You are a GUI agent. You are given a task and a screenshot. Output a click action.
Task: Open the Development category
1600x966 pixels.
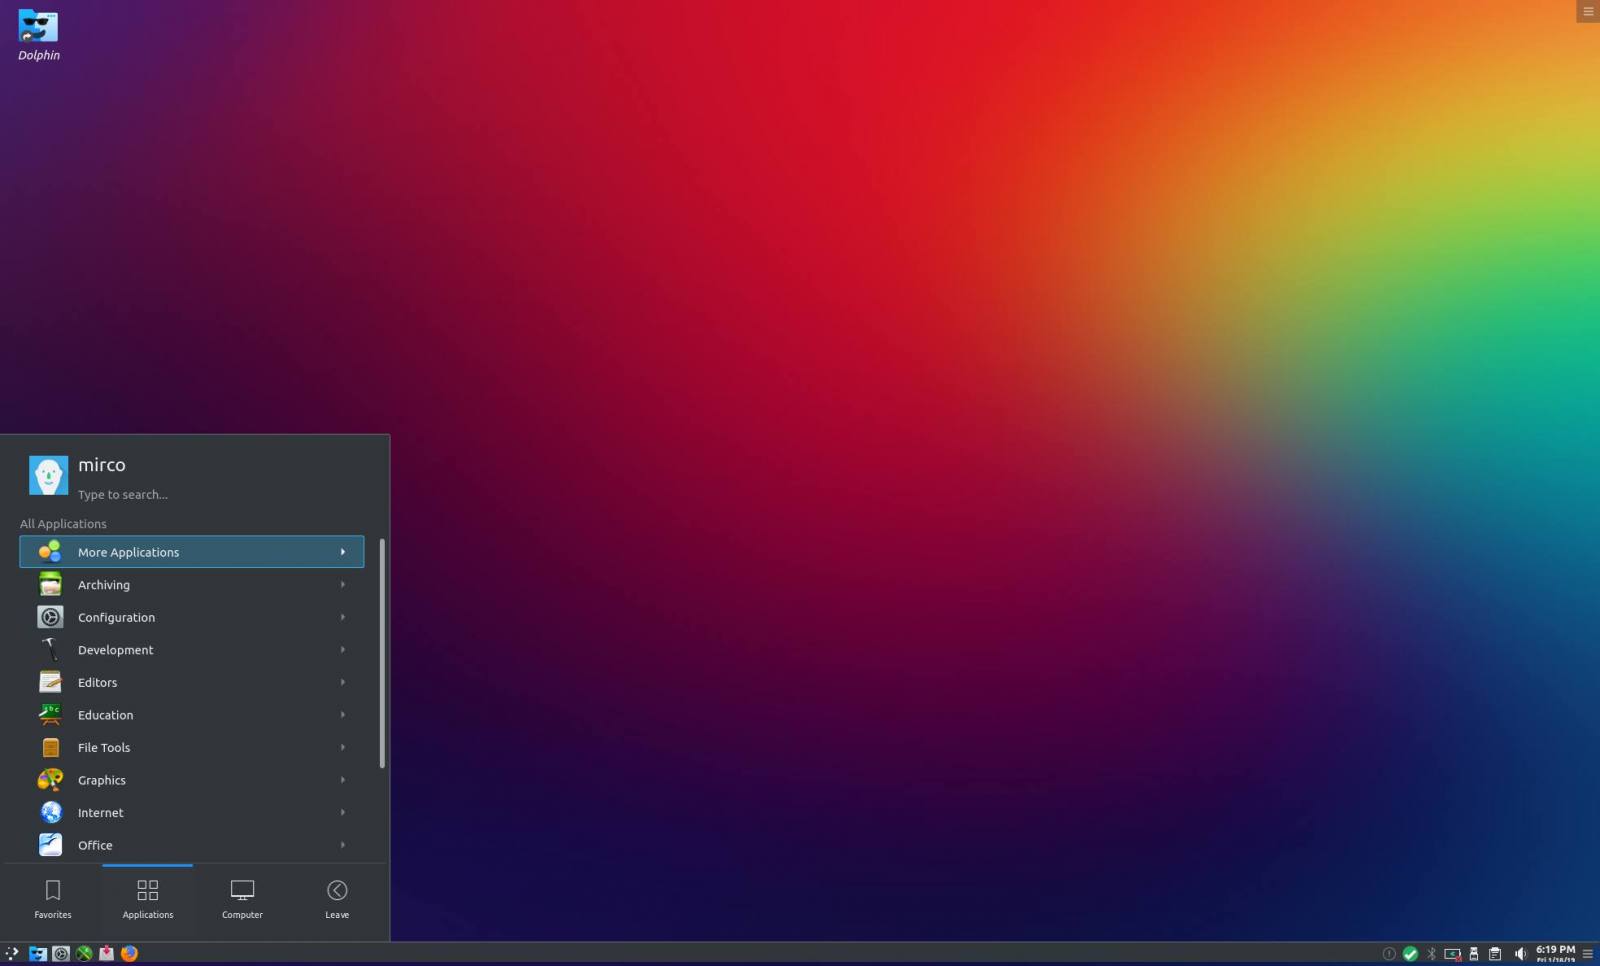tap(191, 650)
